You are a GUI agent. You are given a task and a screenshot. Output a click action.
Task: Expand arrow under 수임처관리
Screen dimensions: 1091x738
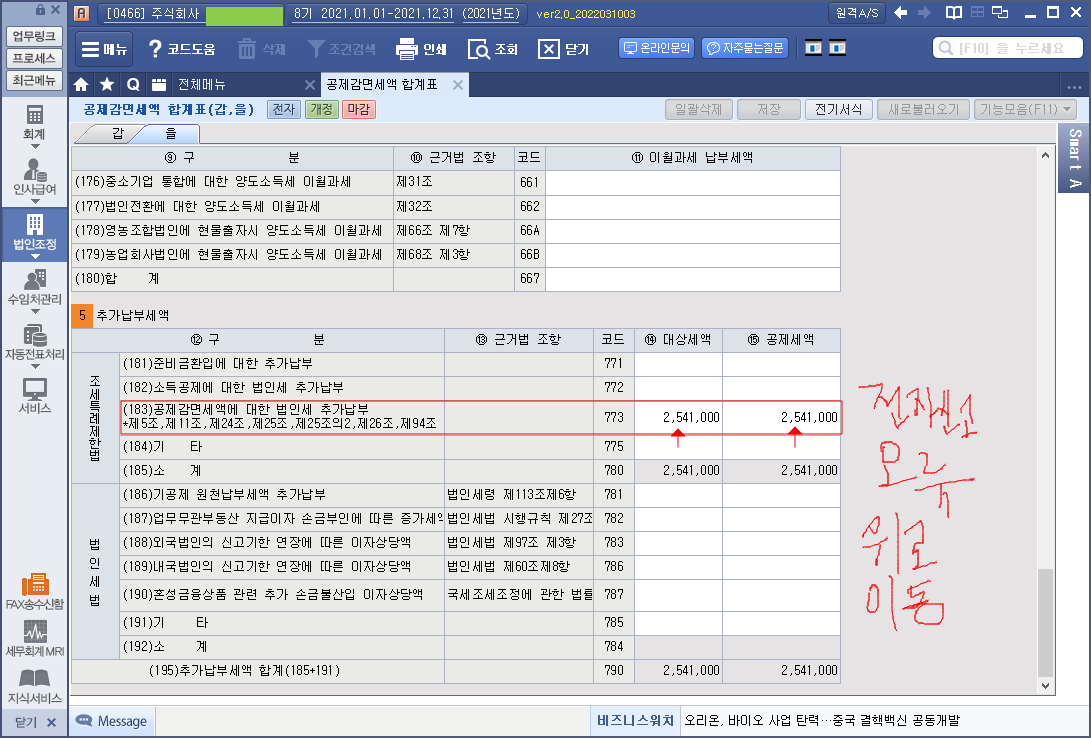34,312
